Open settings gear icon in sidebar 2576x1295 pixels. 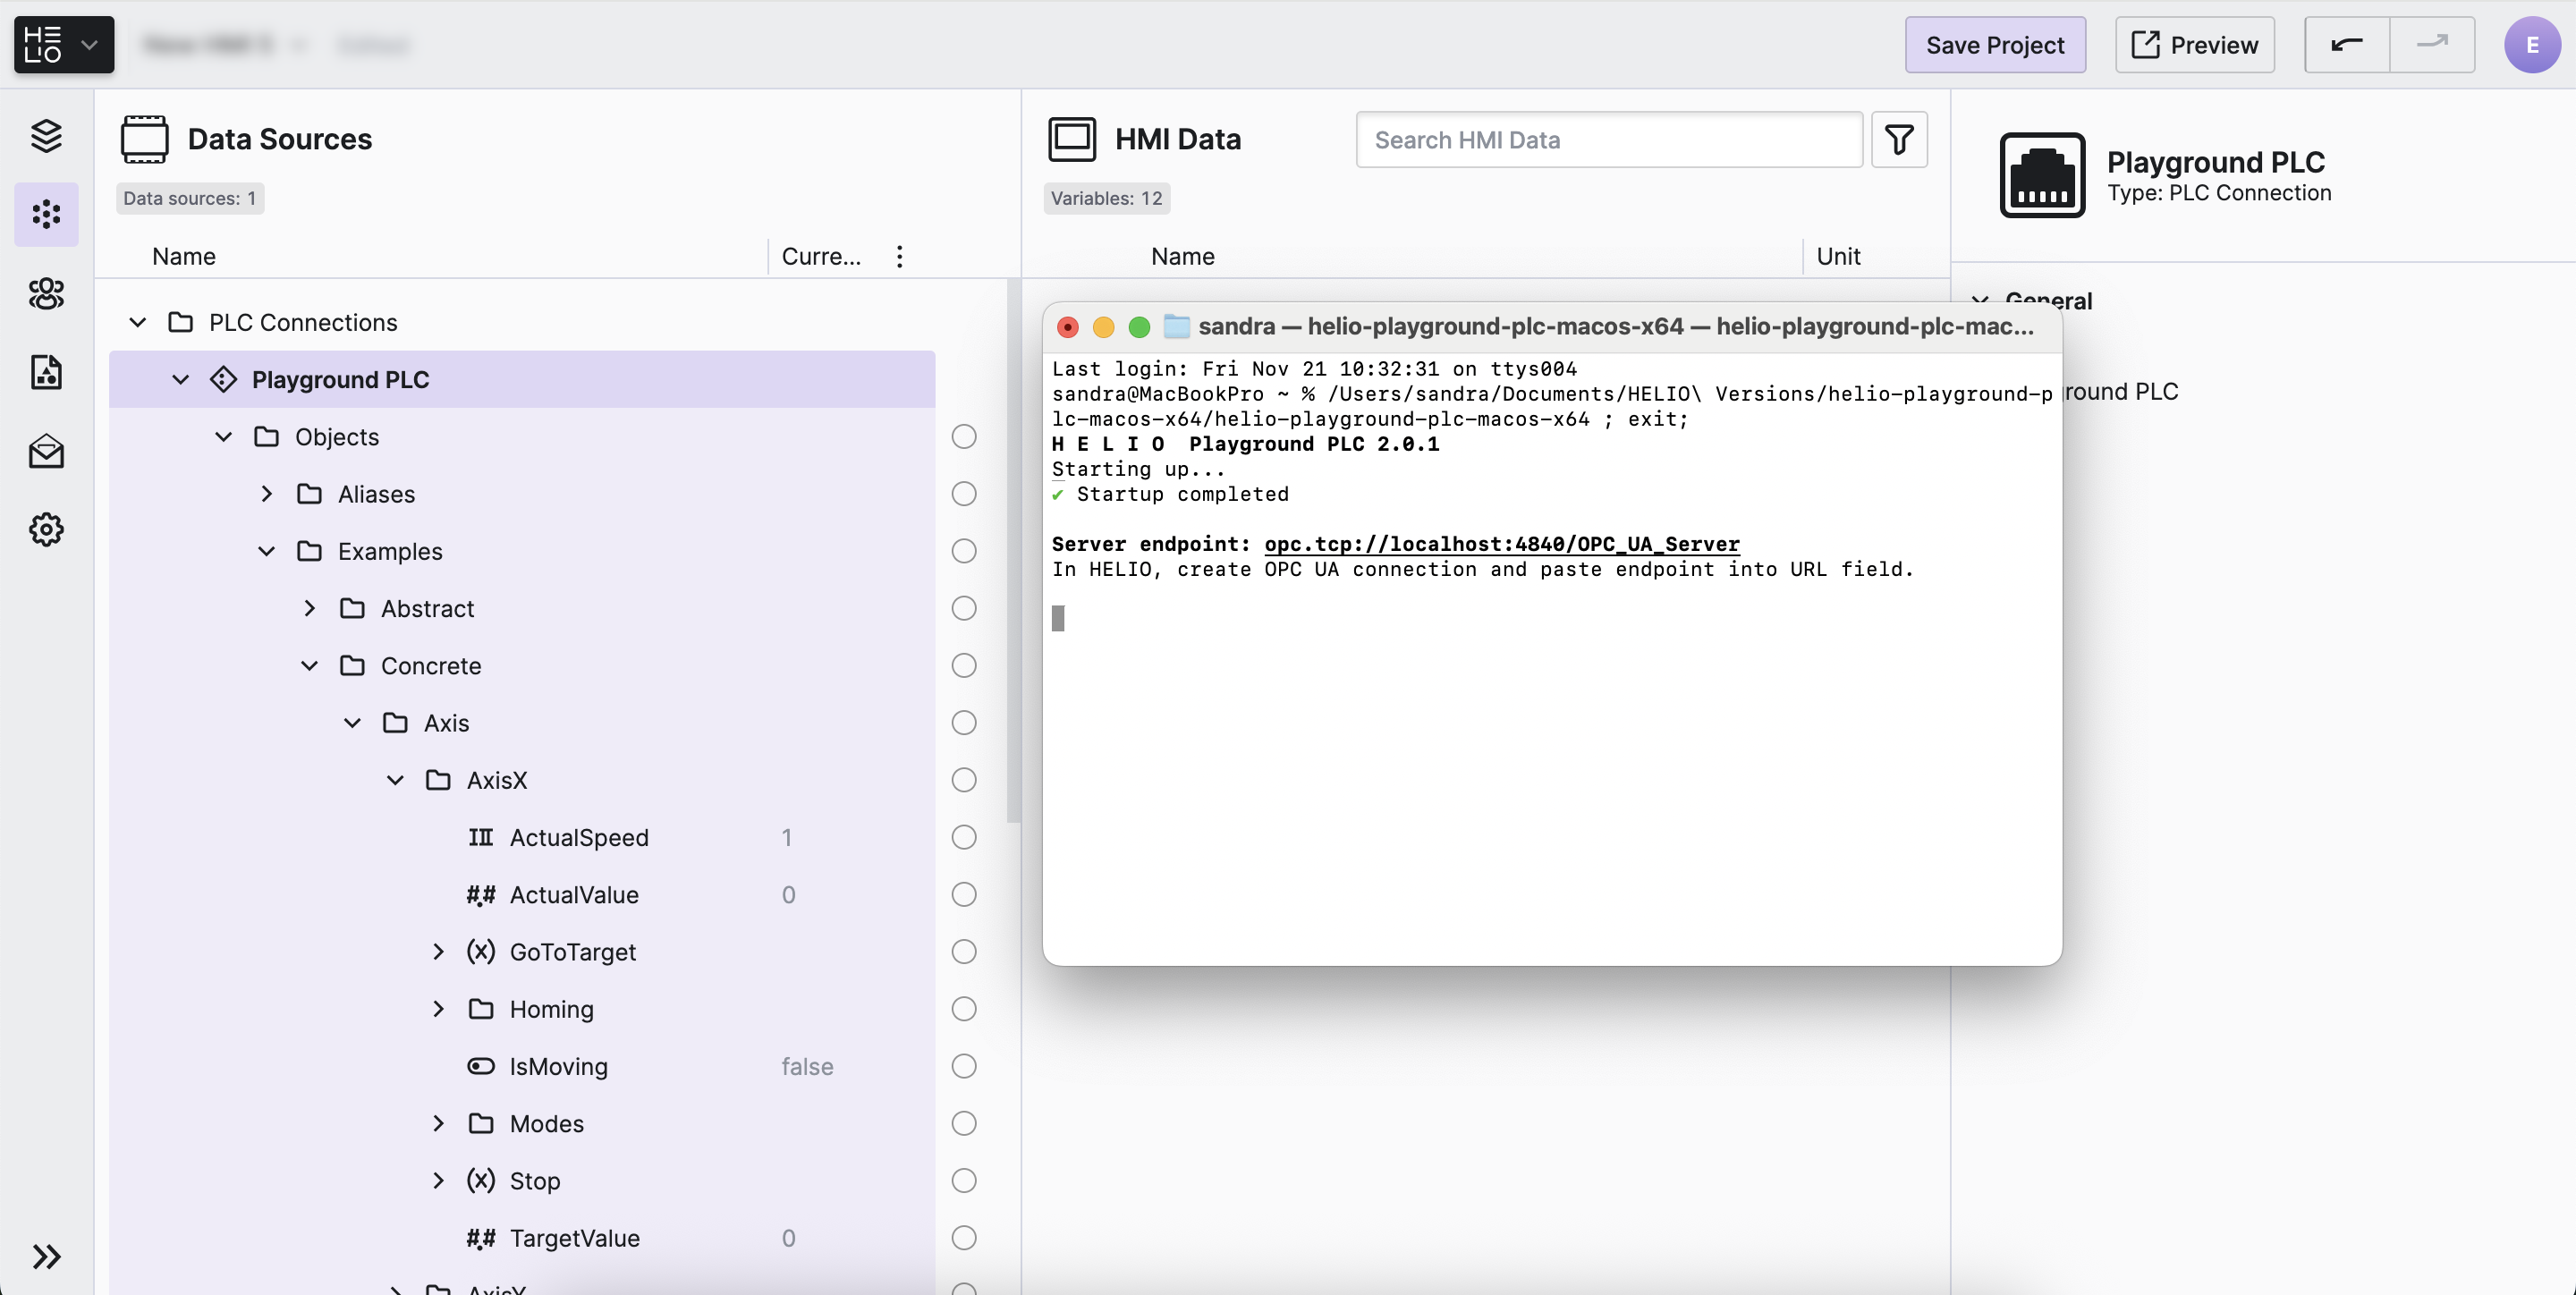(x=46, y=529)
